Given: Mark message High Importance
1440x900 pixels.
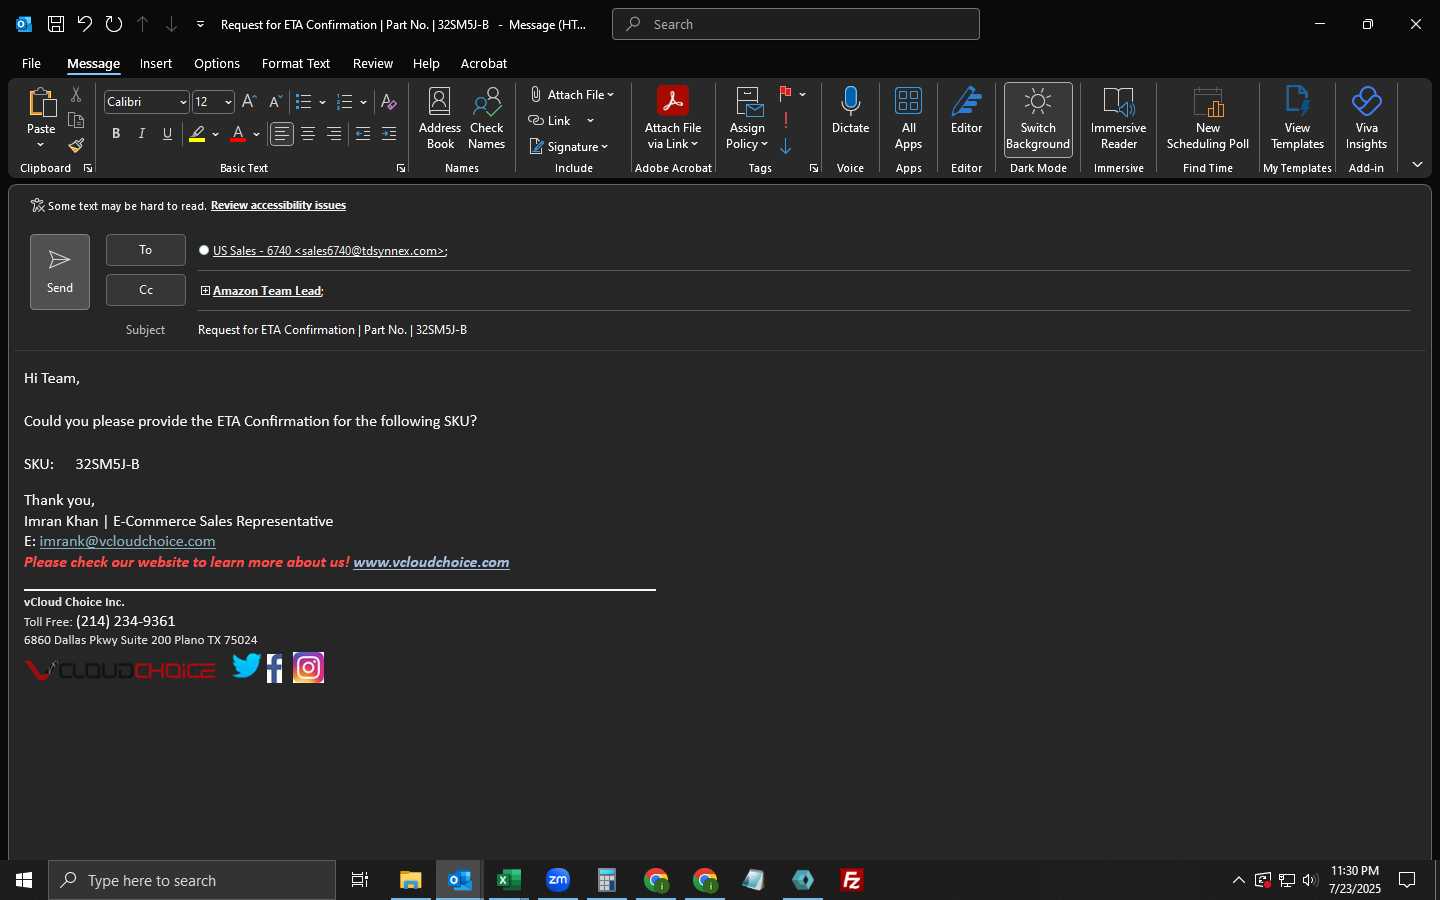Looking at the screenshot, I should (786, 120).
